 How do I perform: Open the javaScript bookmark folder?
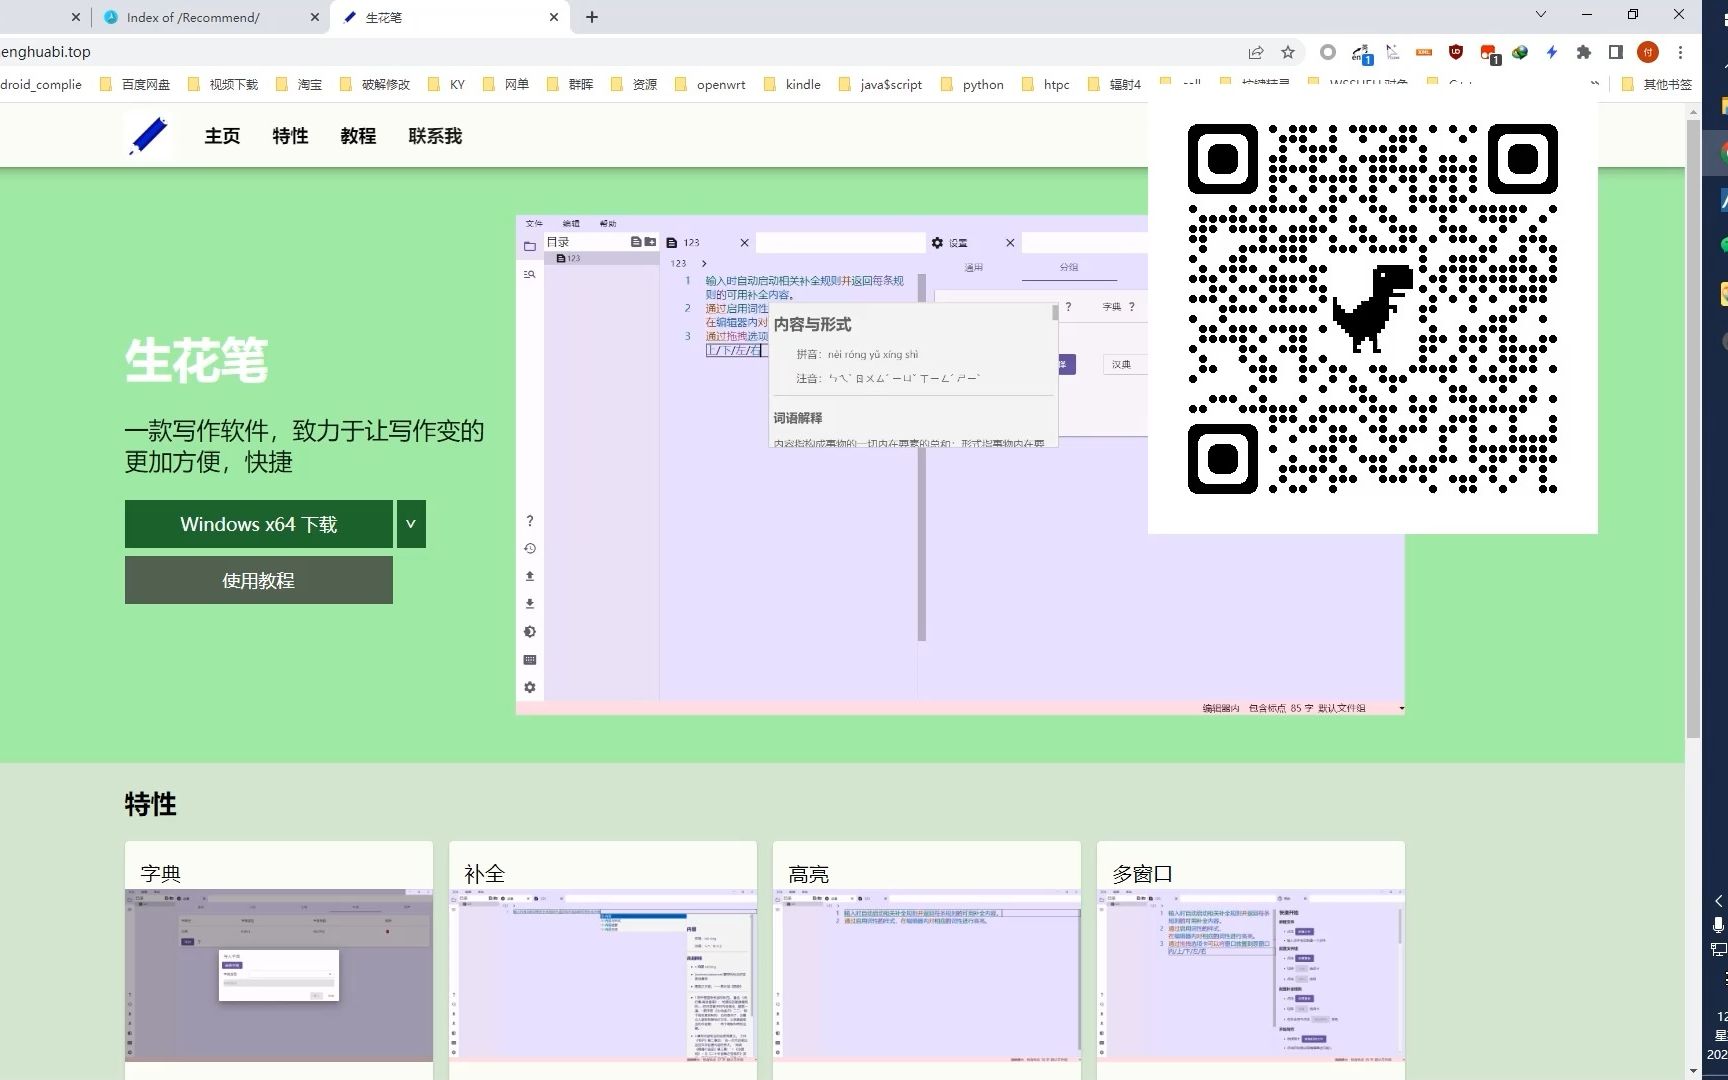coord(880,84)
